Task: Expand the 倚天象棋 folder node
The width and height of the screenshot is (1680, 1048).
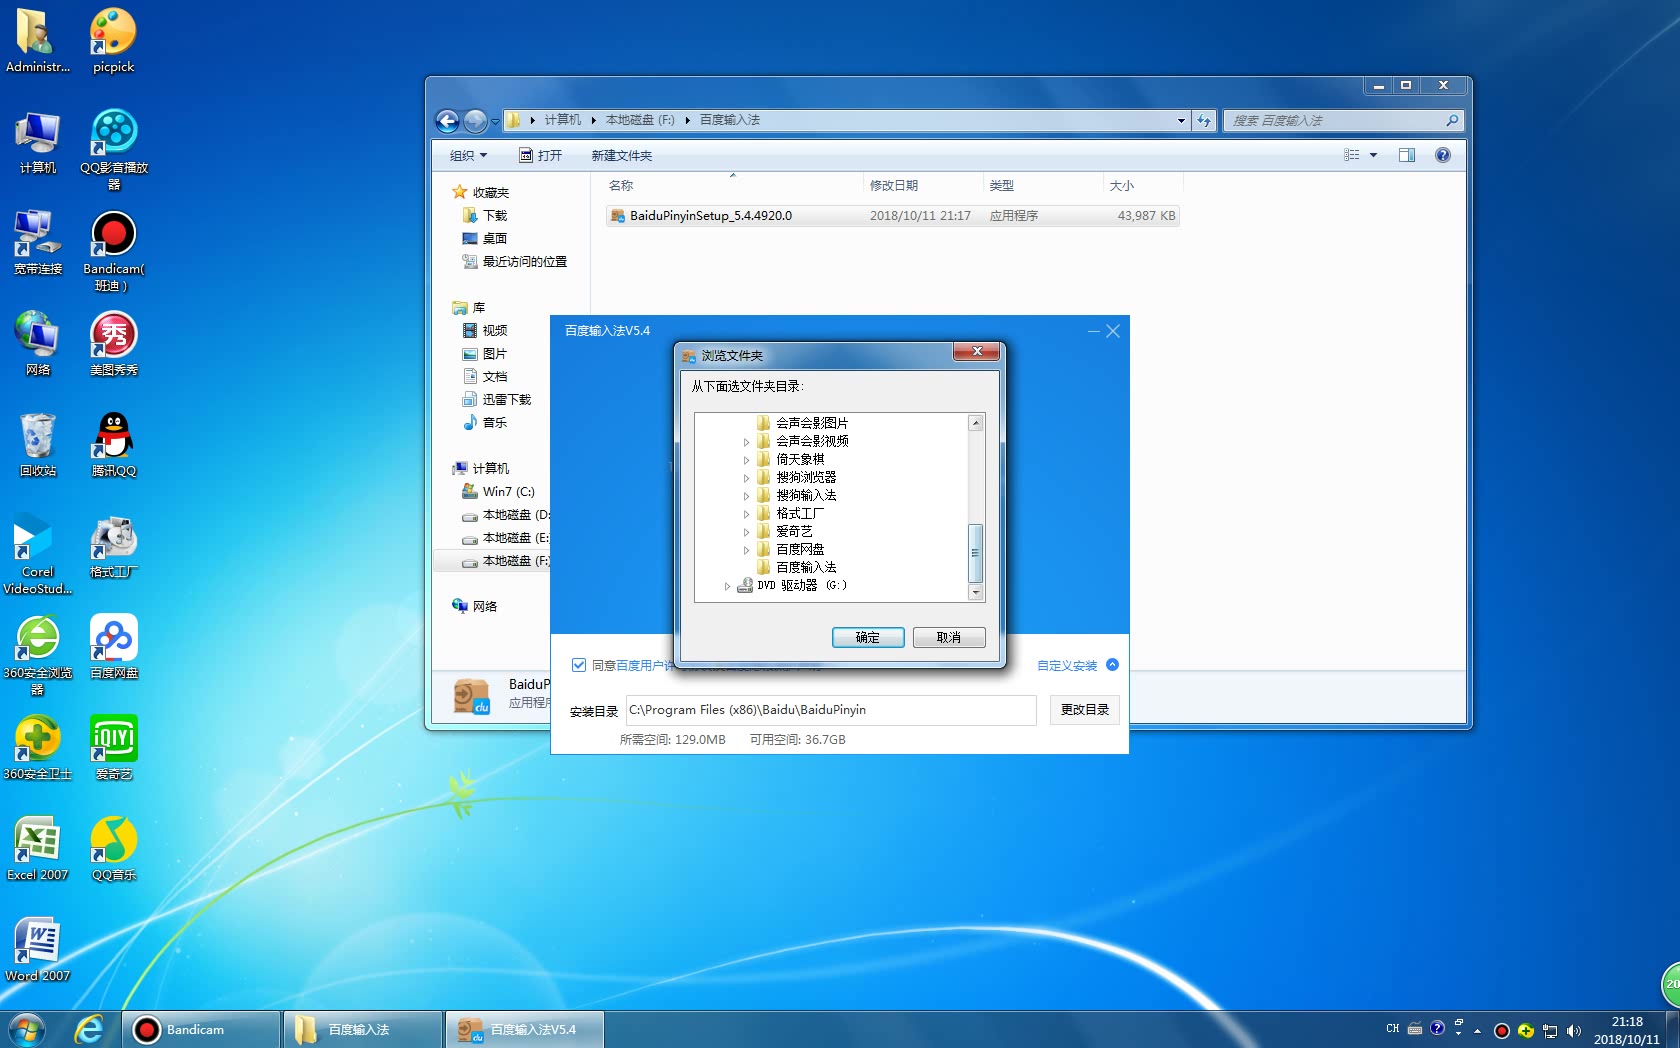Action: pyautogui.click(x=746, y=460)
